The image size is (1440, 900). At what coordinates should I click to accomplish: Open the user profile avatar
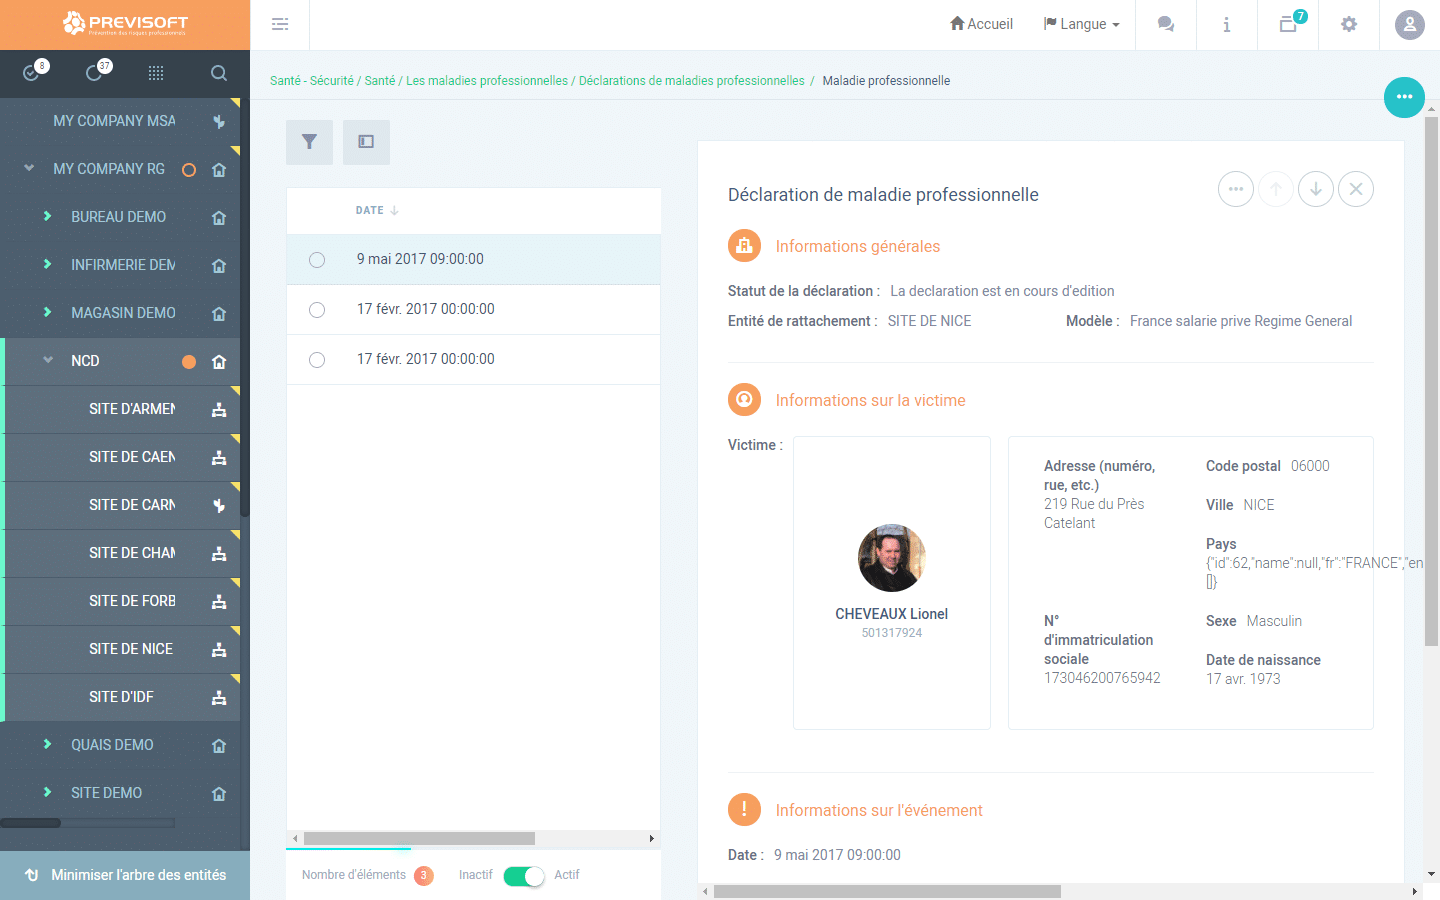pyautogui.click(x=1410, y=25)
